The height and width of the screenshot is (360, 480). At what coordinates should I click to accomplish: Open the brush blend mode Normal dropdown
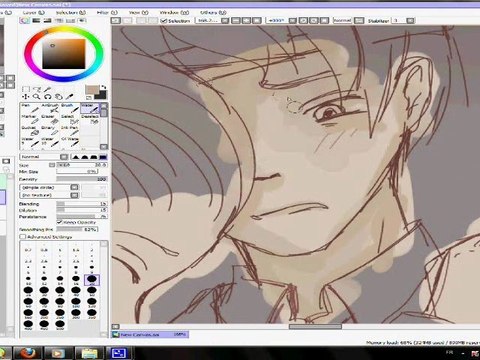pyautogui.click(x=44, y=157)
